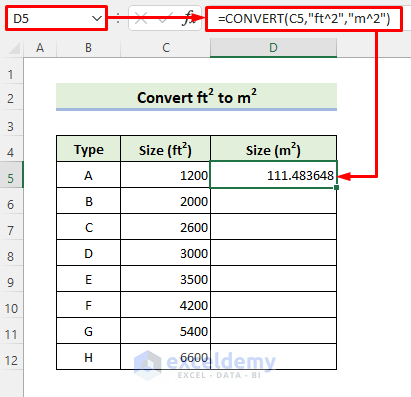
Task: Select column C header
Action: tap(166, 48)
